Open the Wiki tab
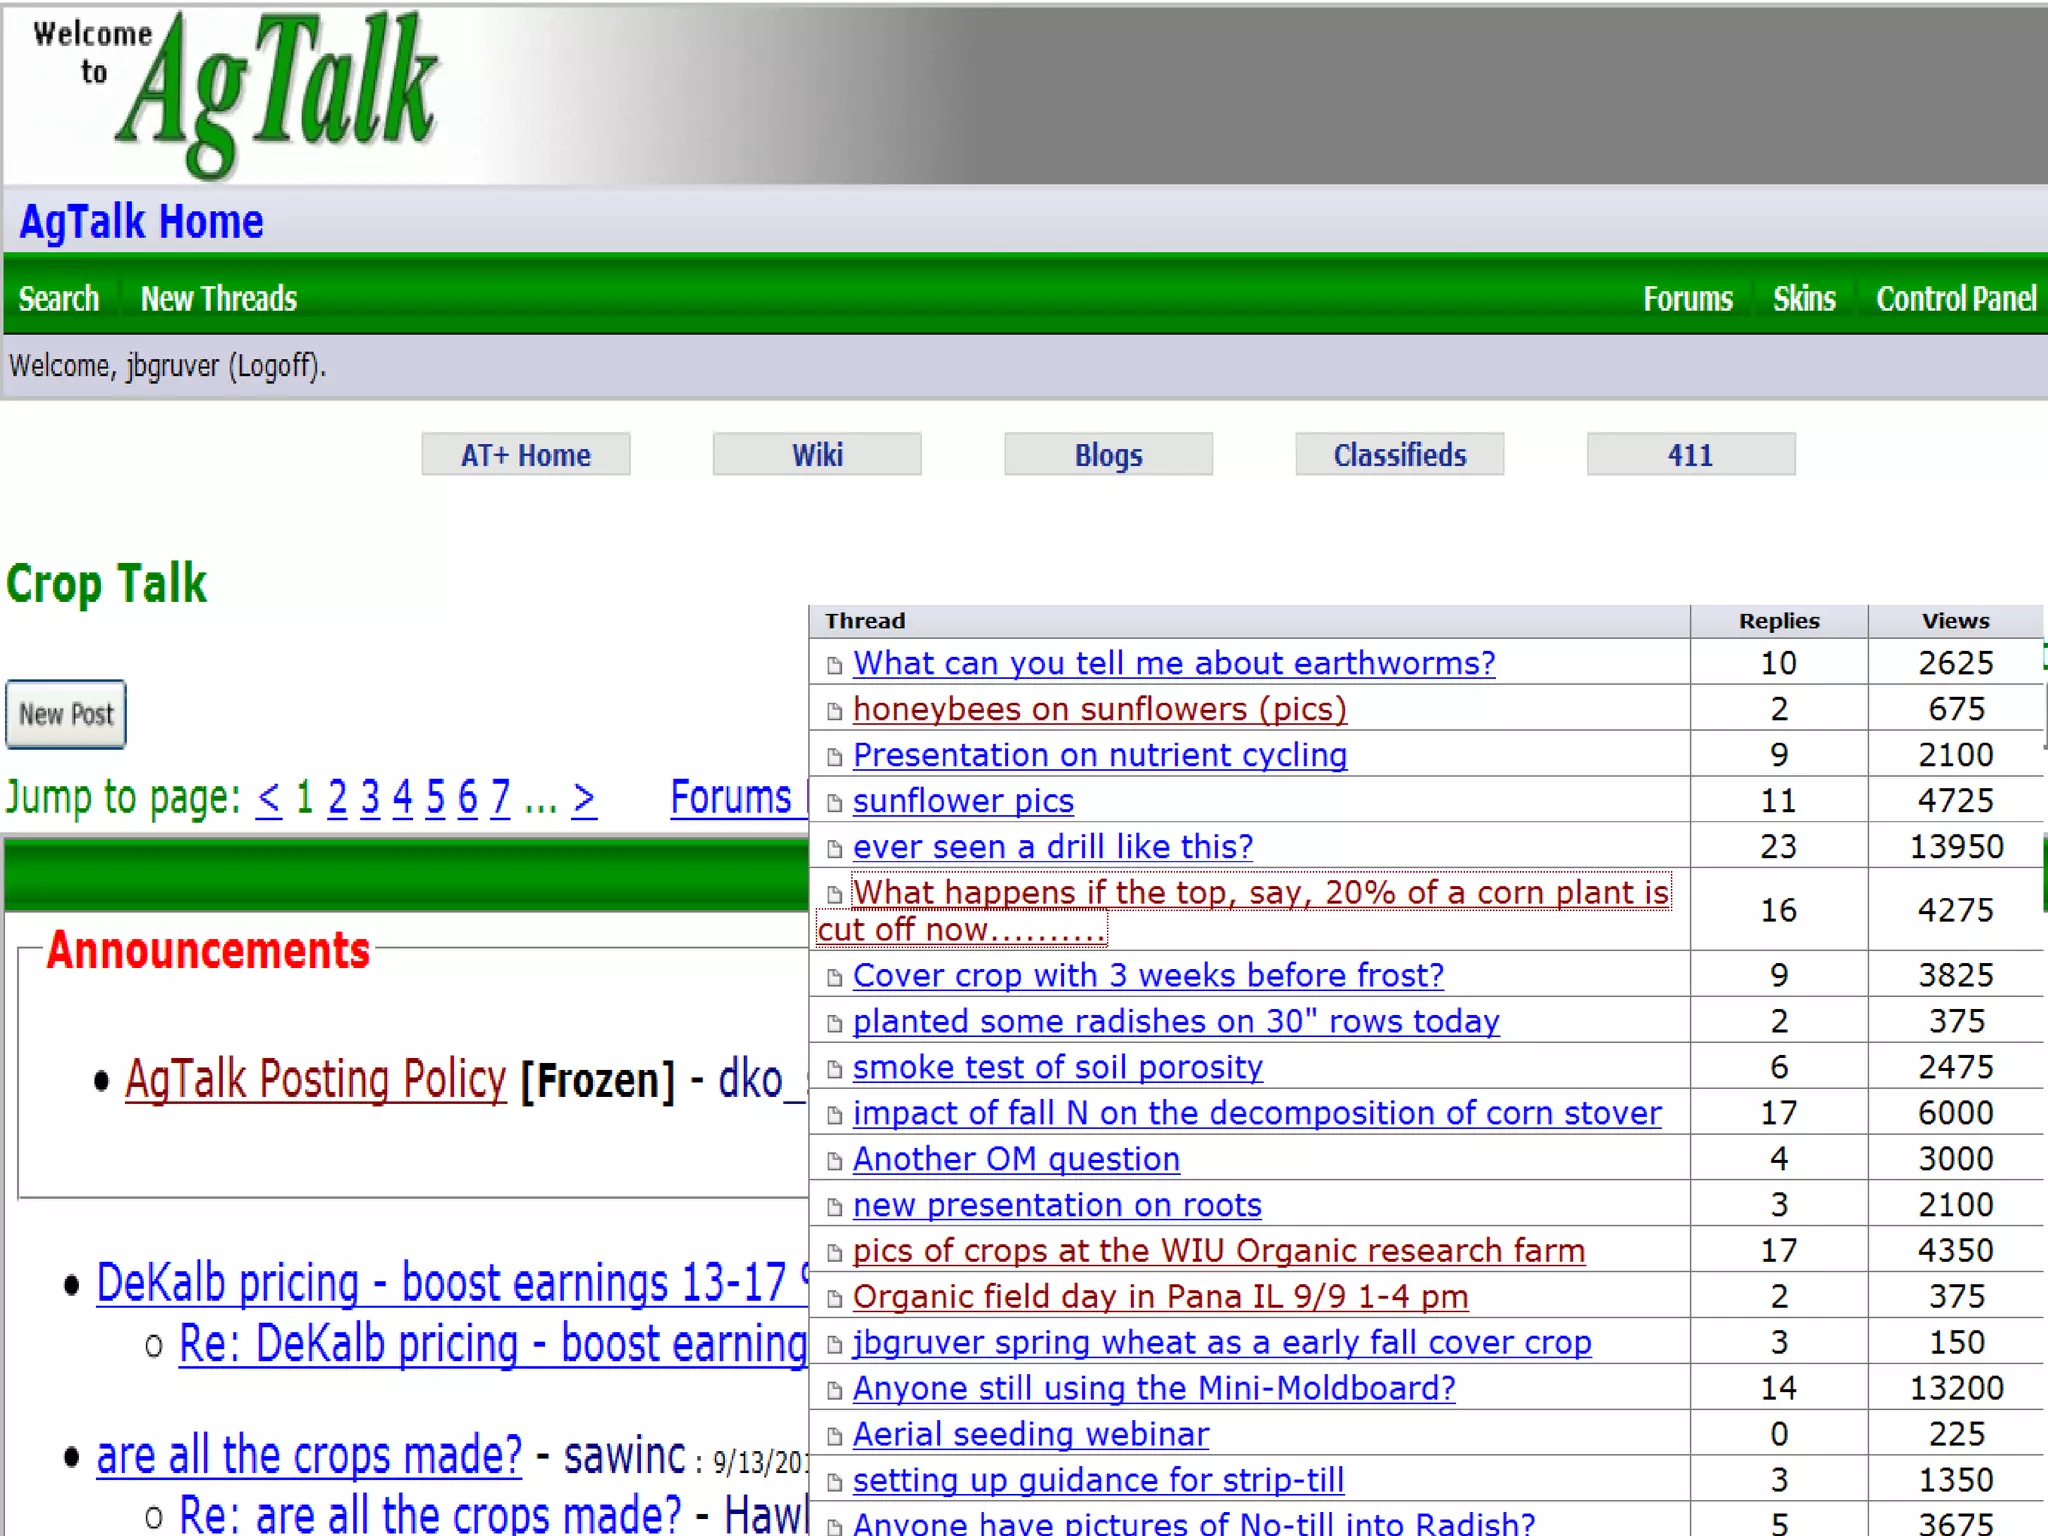The height and width of the screenshot is (1536, 2048). coord(817,455)
